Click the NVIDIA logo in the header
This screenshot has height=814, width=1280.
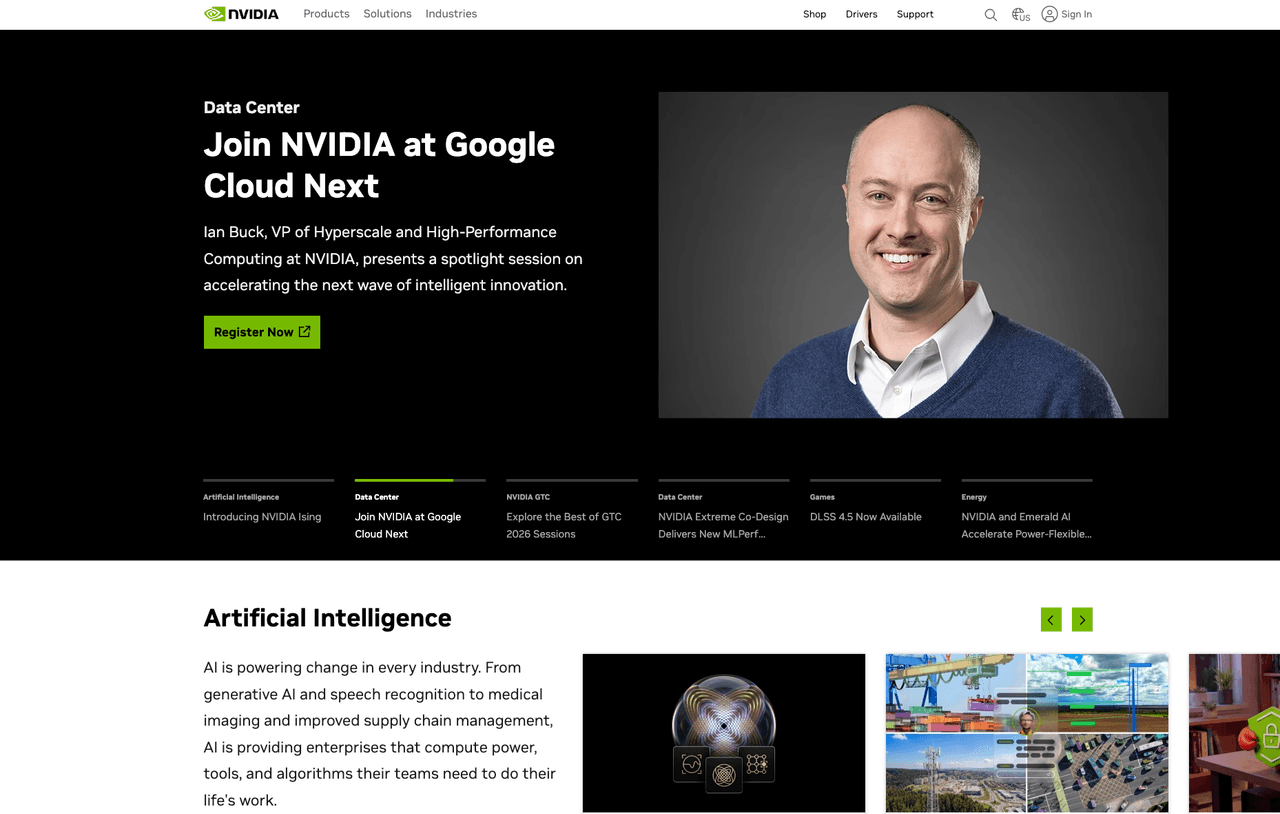(241, 13)
